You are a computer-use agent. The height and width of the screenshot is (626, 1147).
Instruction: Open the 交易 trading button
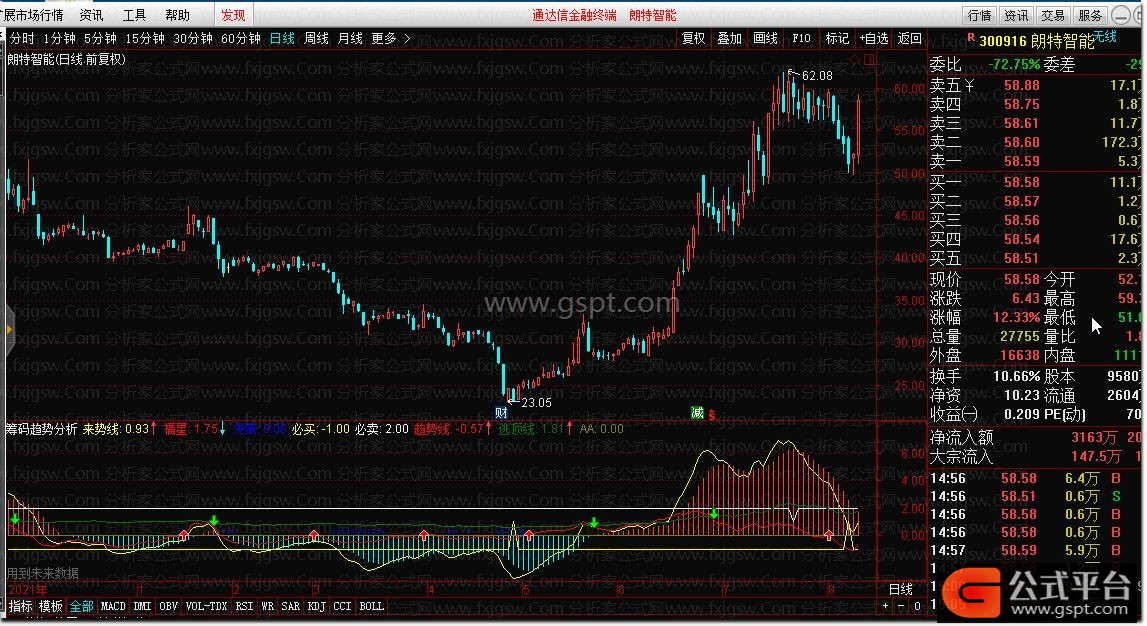[x=1053, y=15]
